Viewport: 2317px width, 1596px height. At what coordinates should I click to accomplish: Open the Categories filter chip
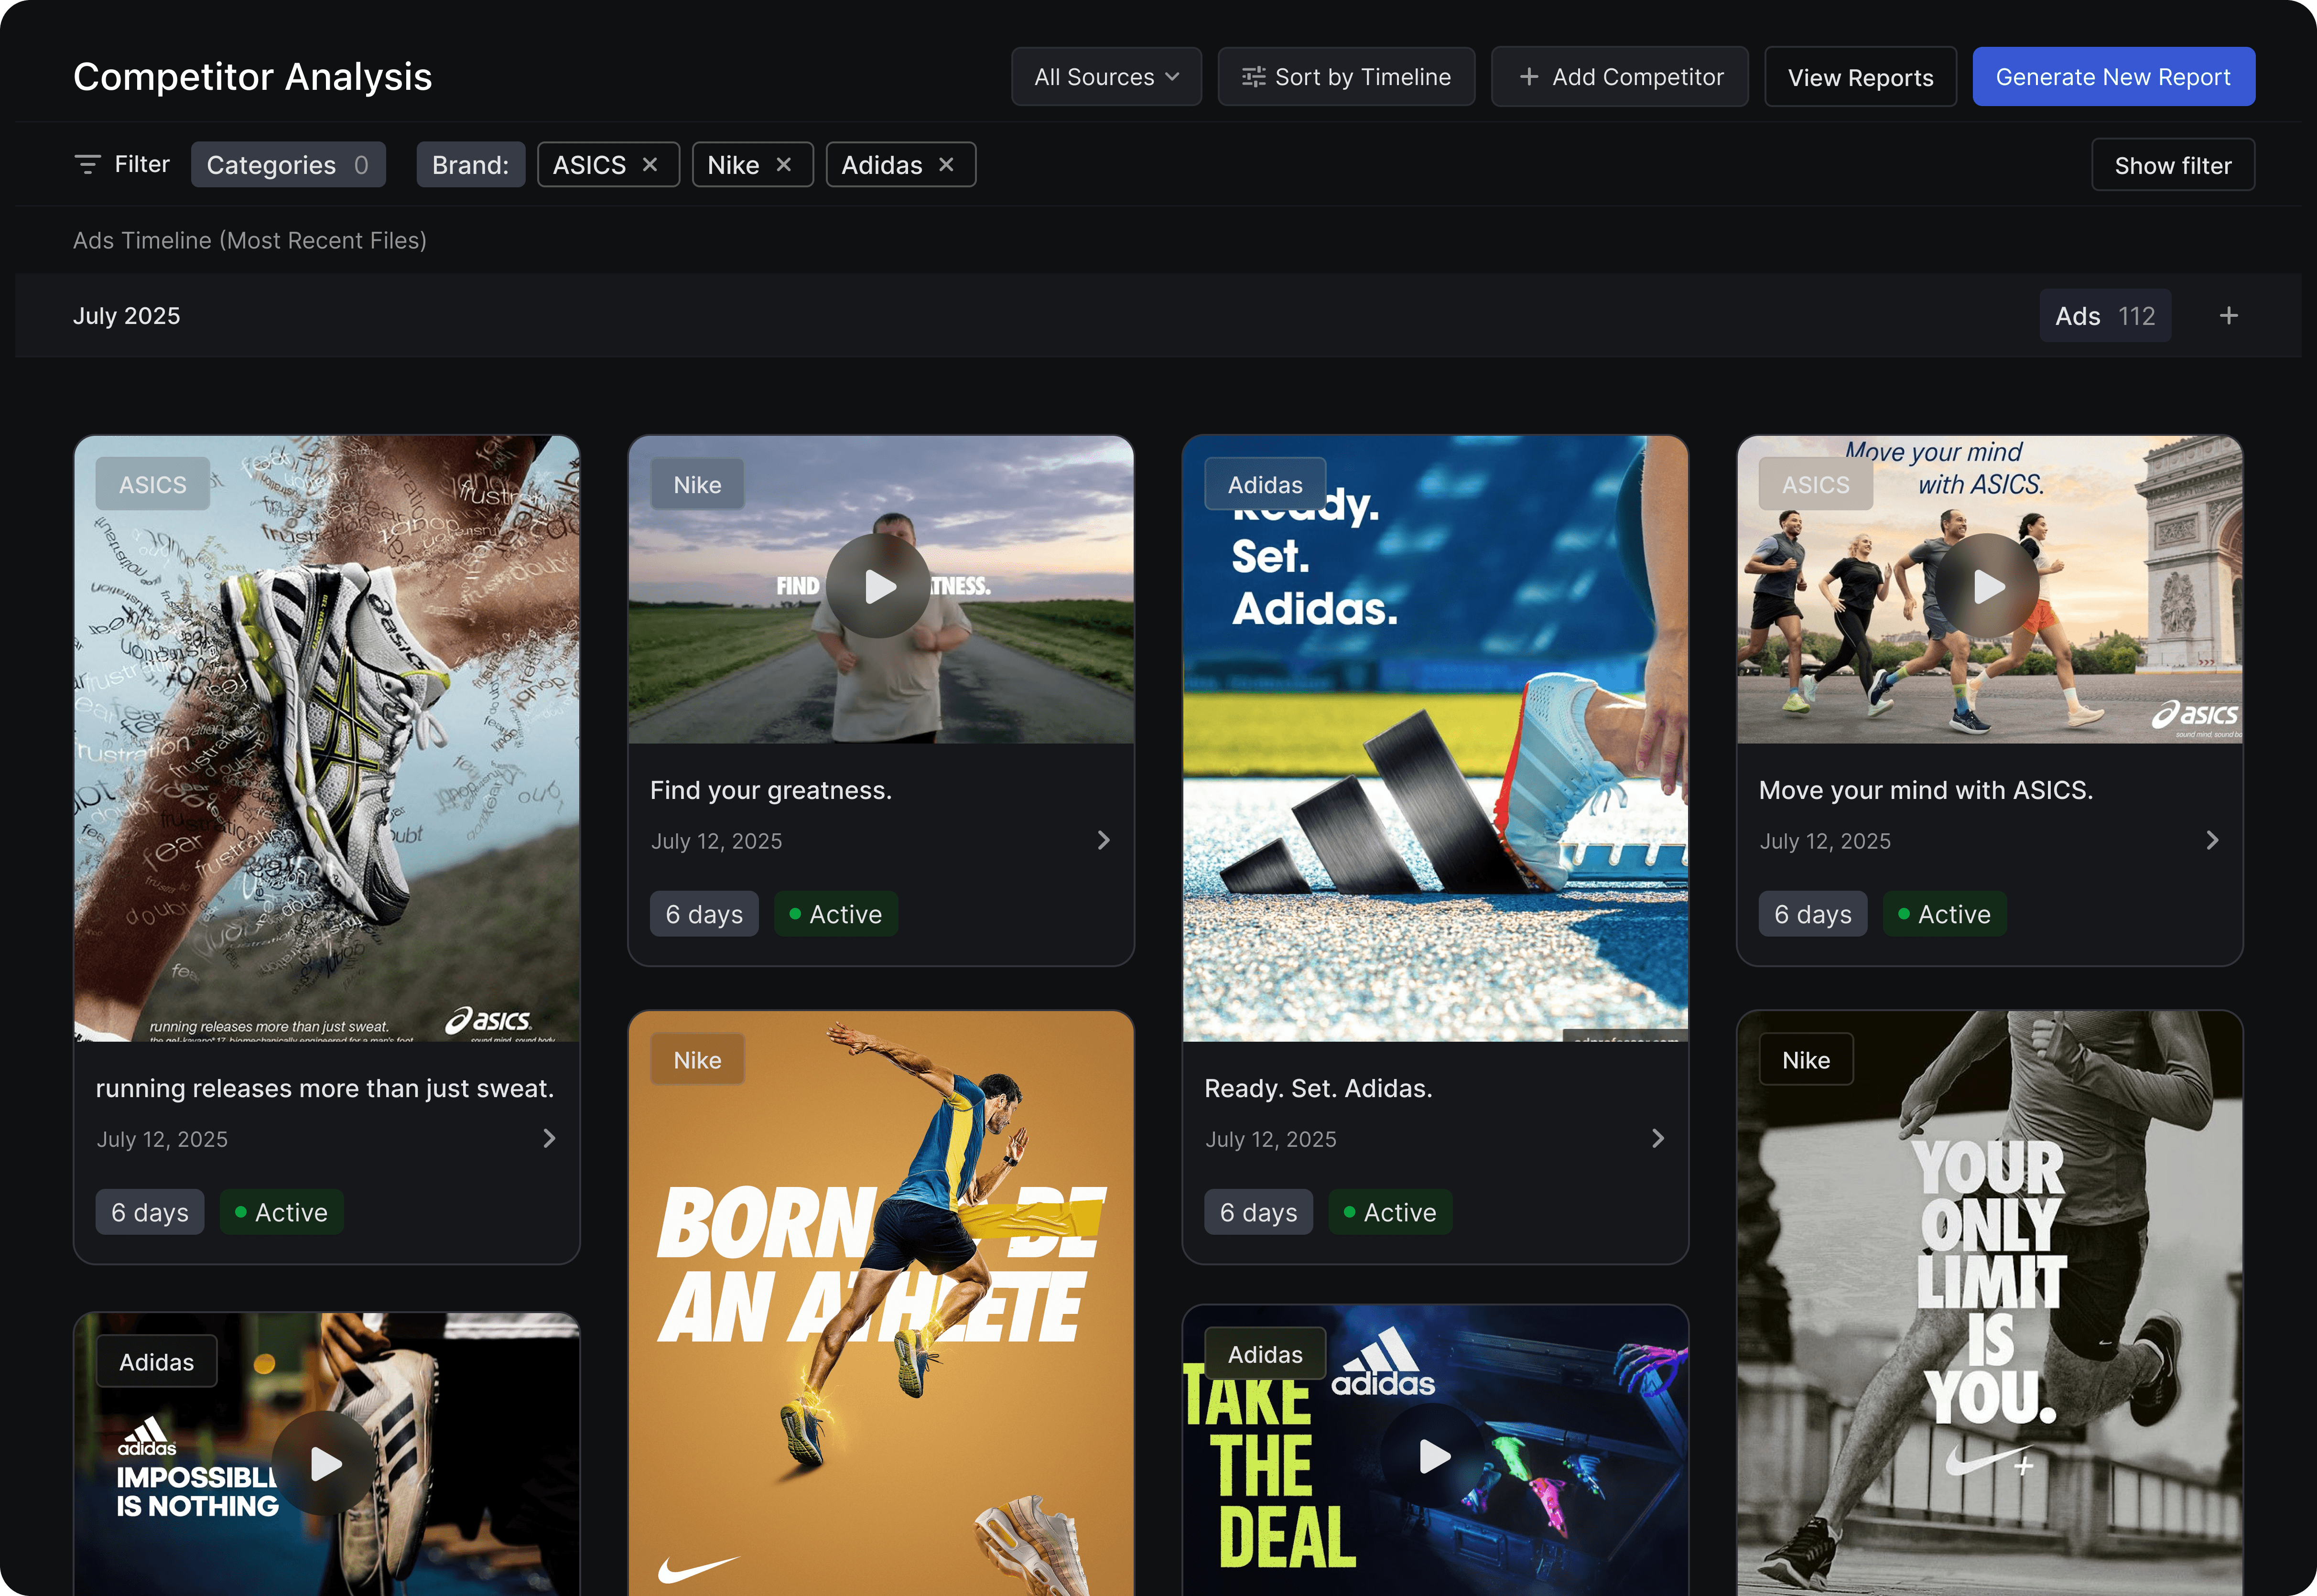pos(288,164)
